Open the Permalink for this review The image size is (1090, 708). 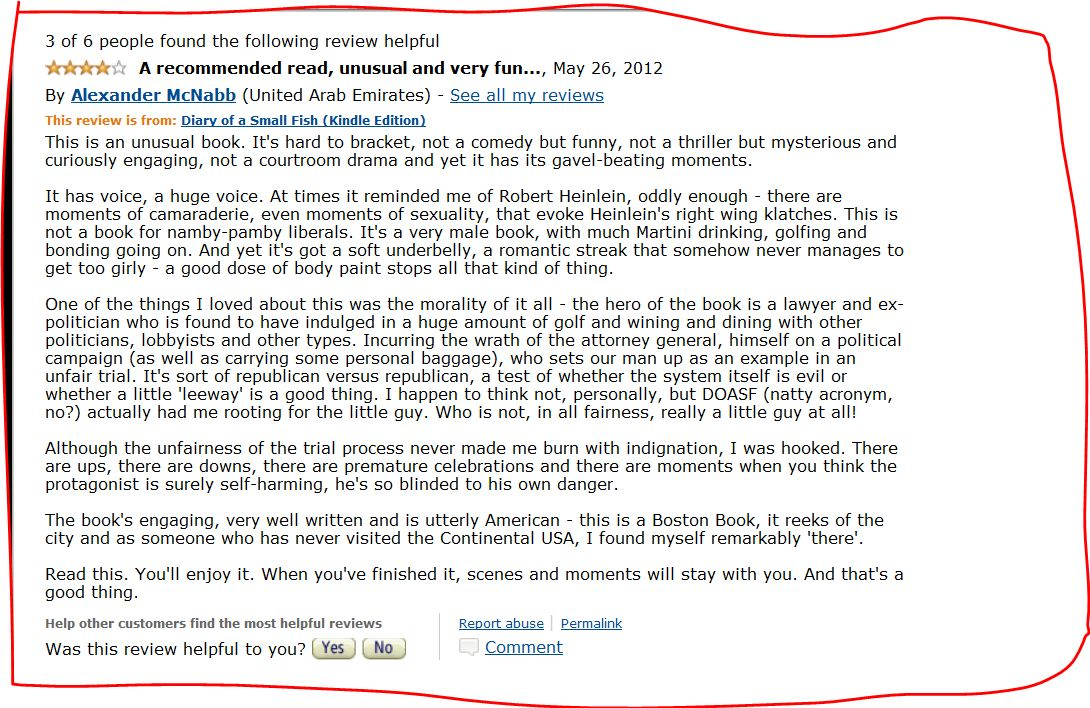point(592,623)
